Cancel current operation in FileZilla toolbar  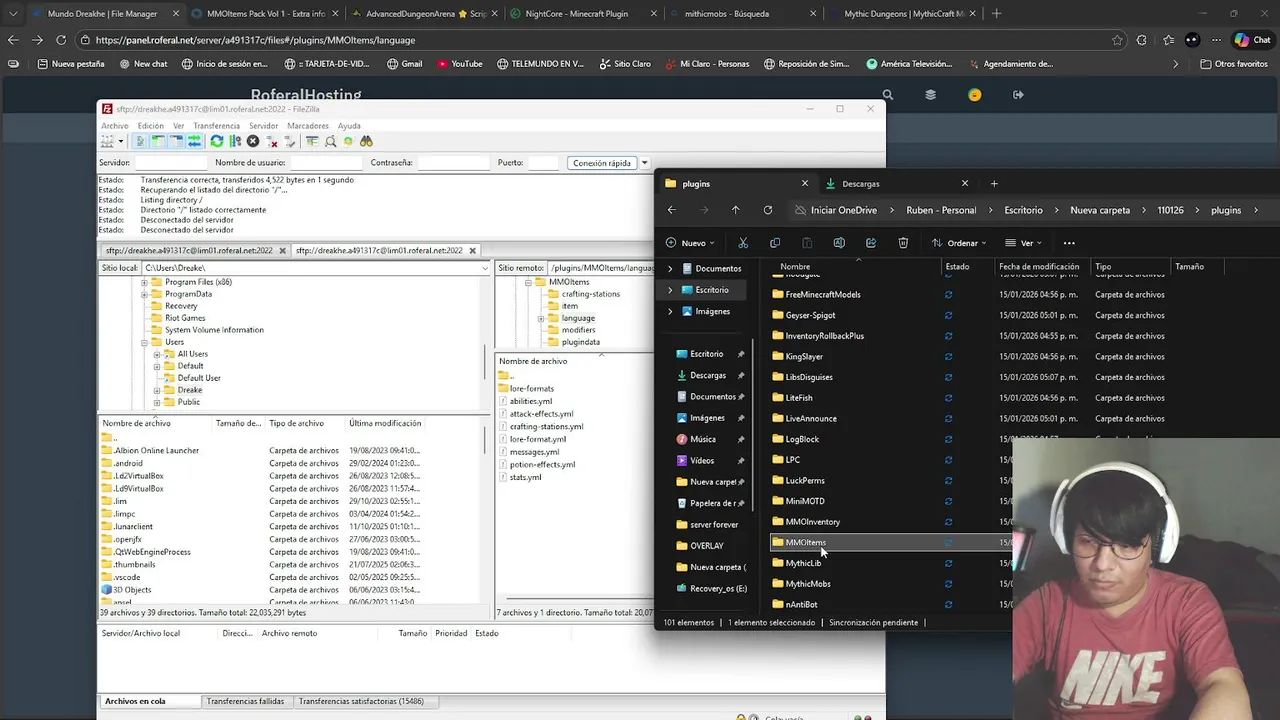point(253,141)
